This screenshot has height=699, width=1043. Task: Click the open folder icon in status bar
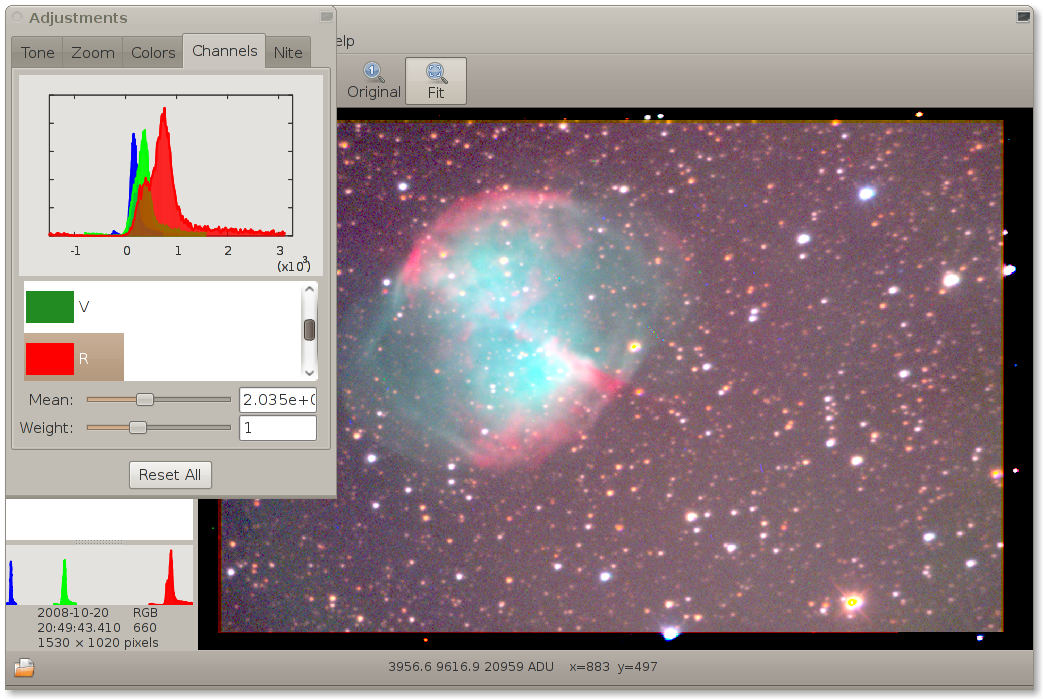24,668
